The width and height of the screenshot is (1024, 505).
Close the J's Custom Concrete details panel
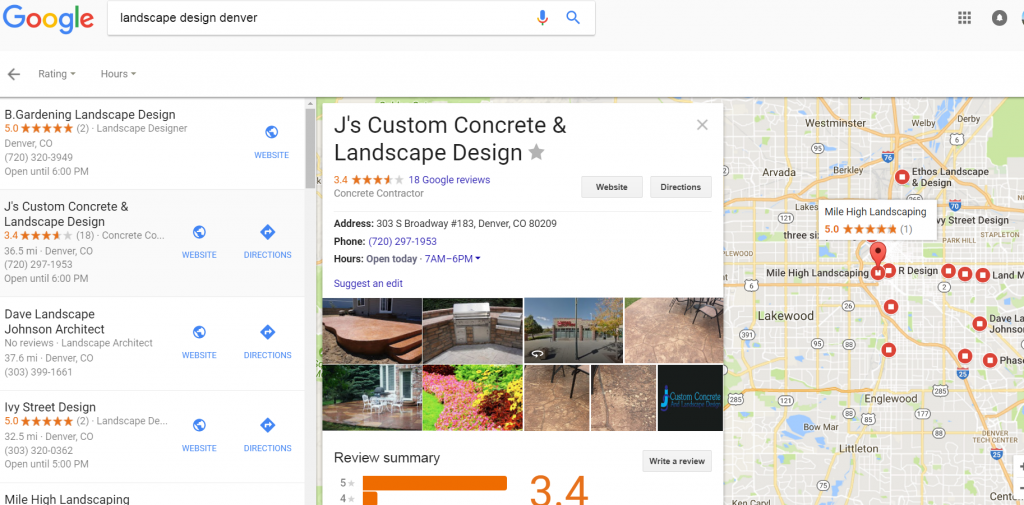coord(702,125)
